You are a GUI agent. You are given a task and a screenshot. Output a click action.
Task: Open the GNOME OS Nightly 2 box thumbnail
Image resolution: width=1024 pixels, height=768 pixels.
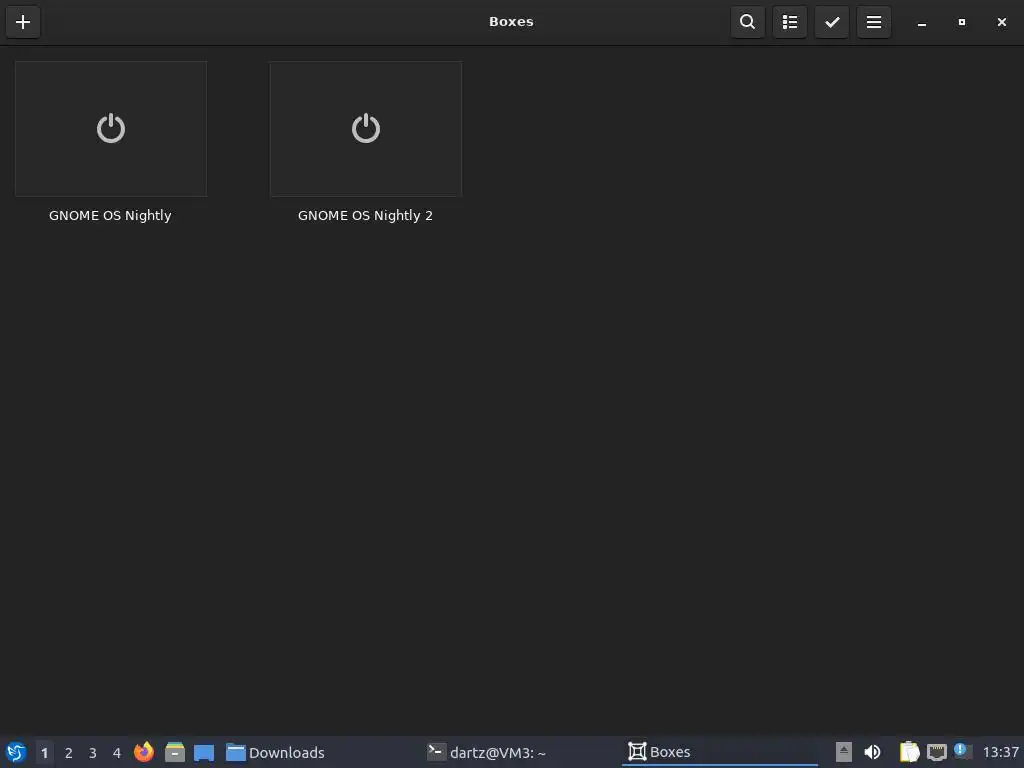(366, 129)
